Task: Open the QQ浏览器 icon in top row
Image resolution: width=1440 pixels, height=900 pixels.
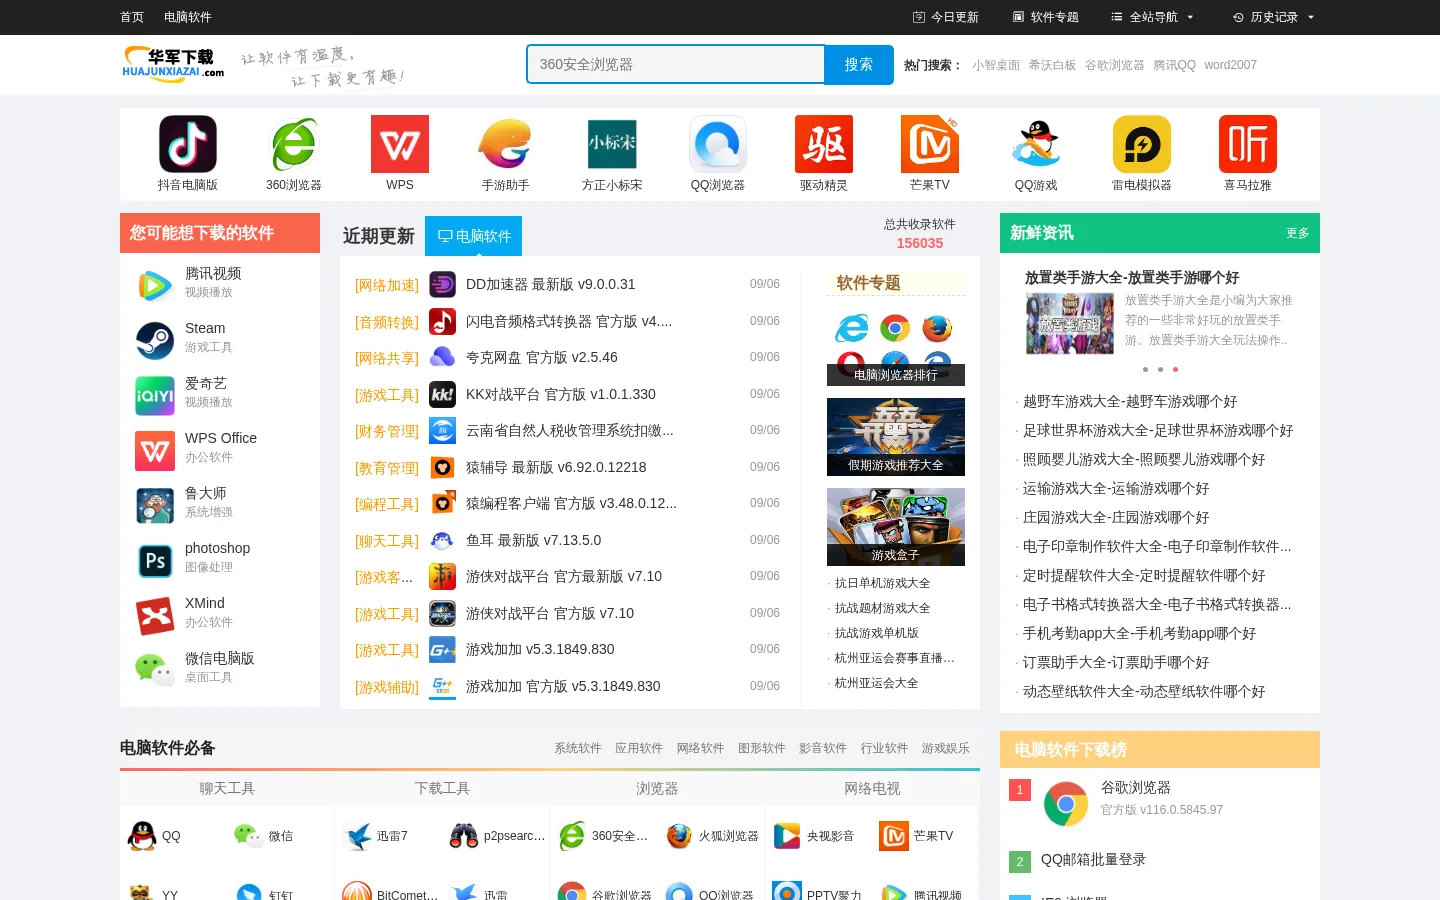Action: [718, 144]
